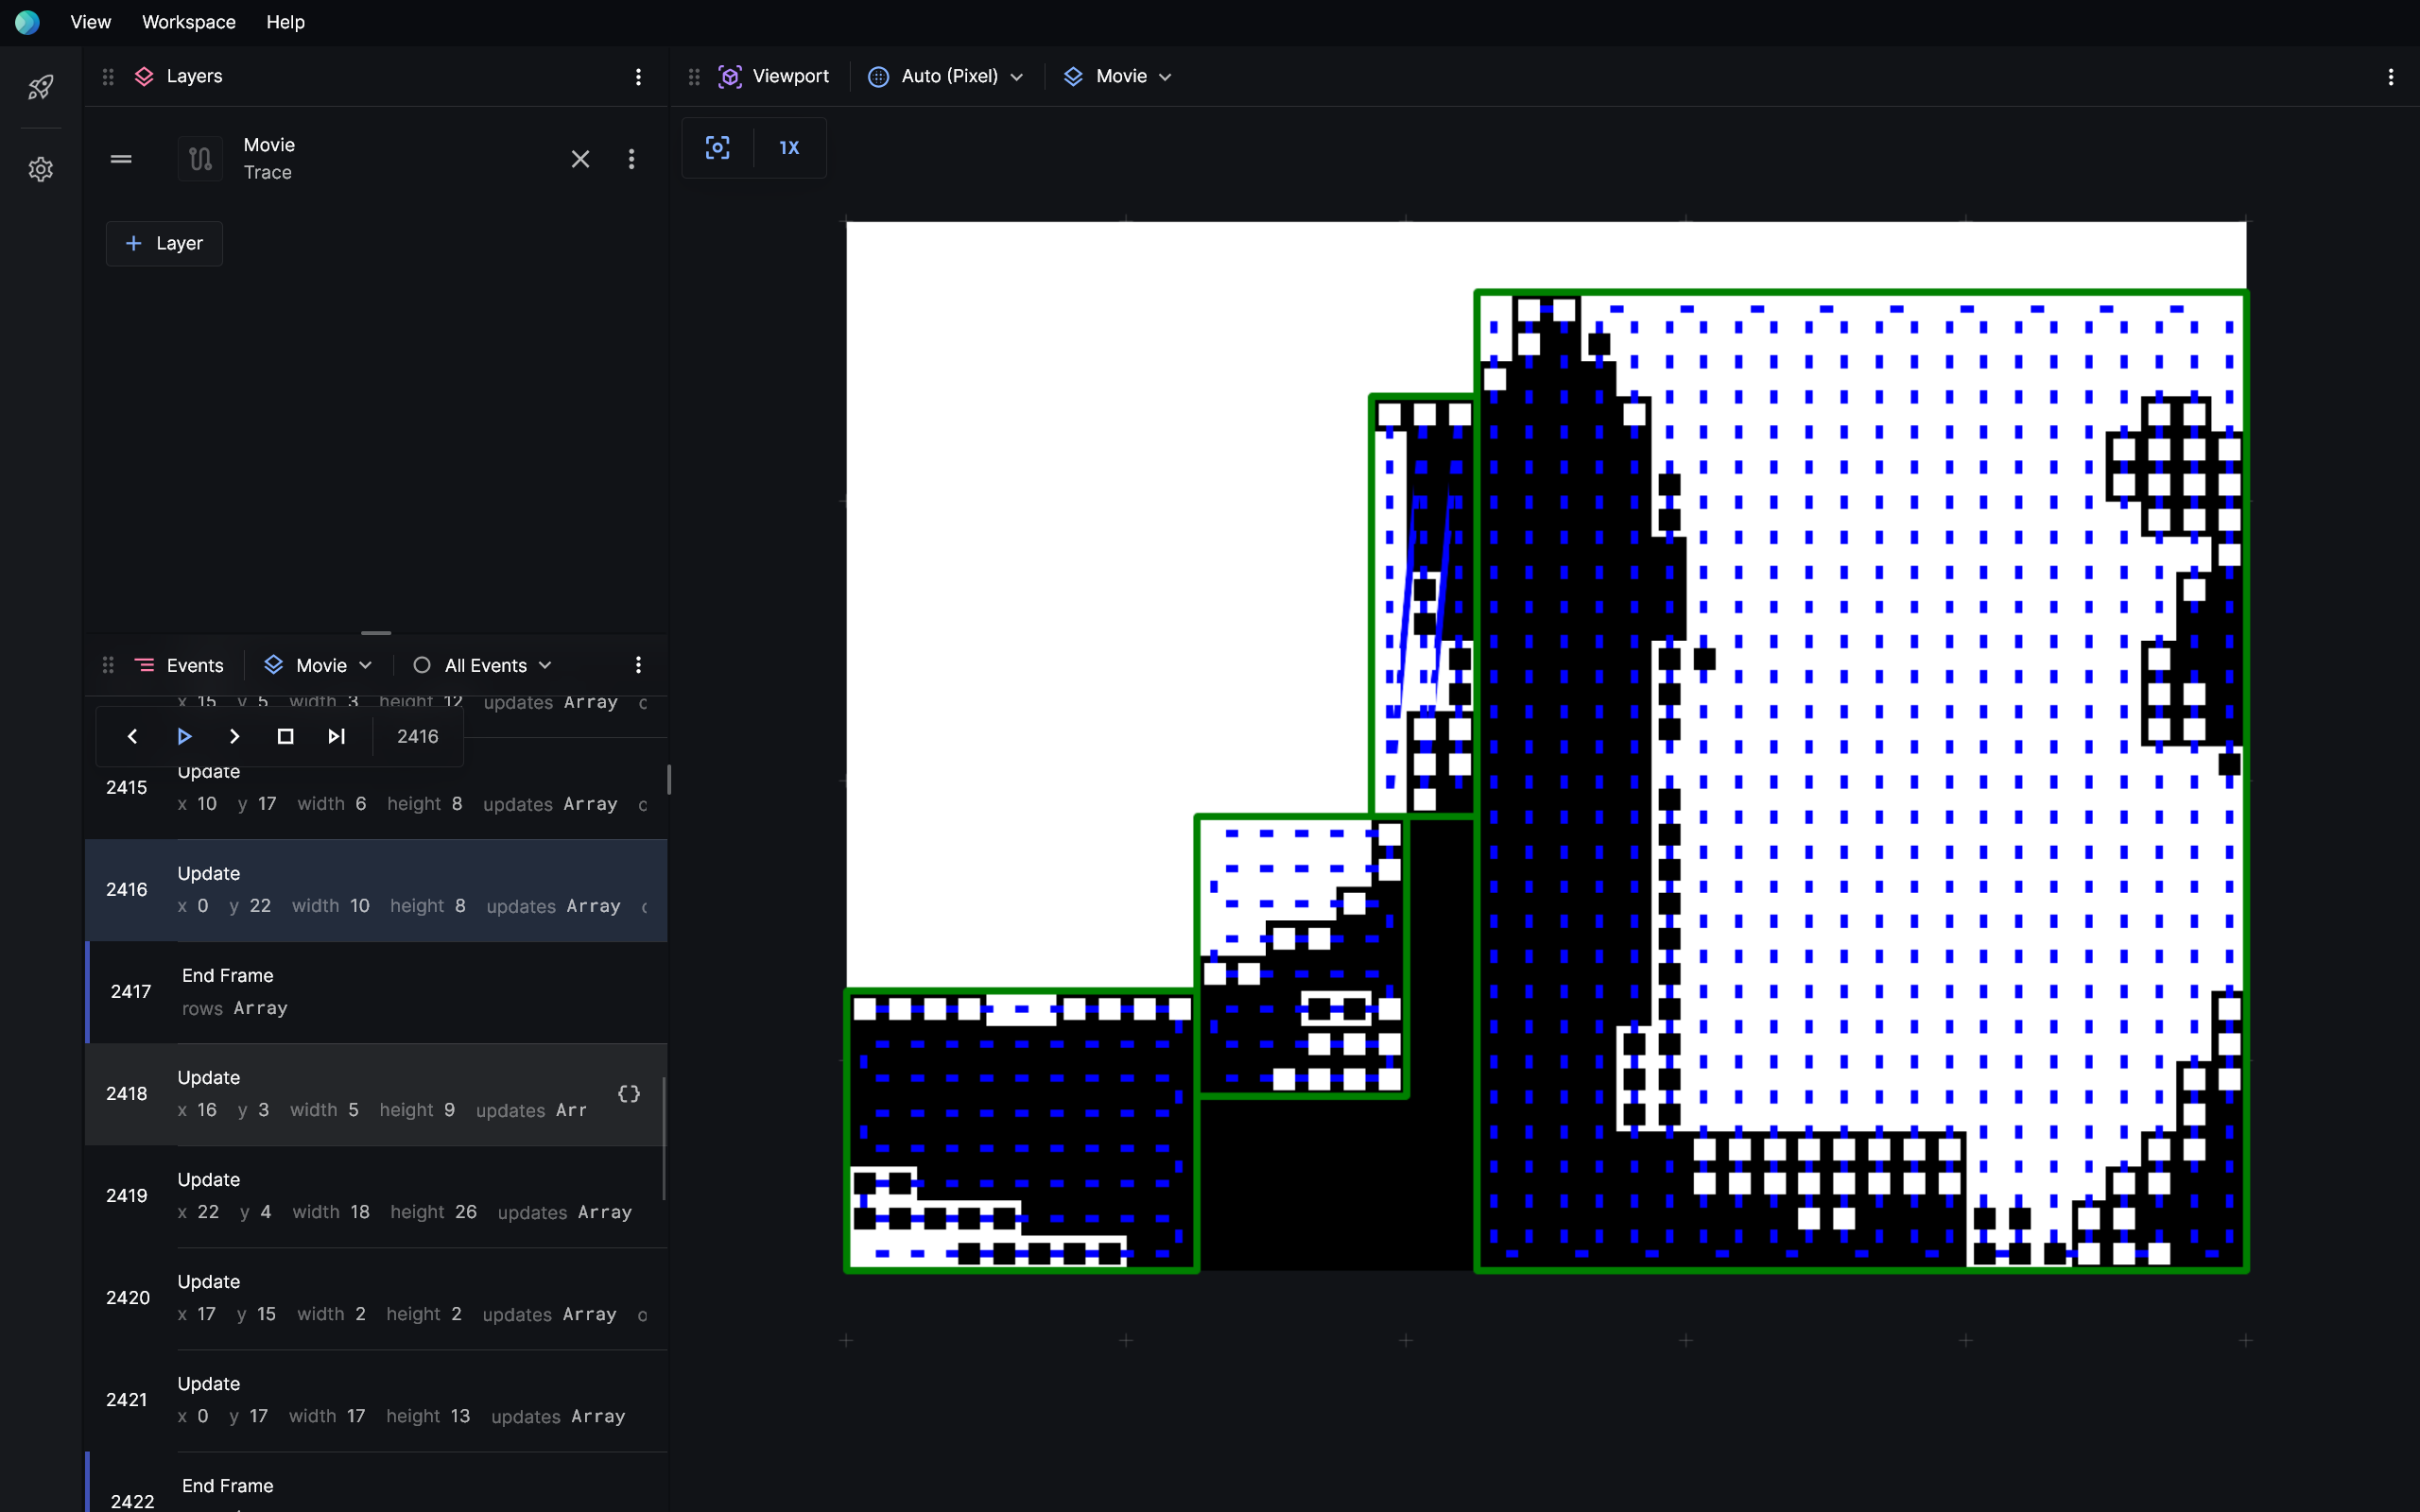The image size is (2420, 1512).
Task: Open Movie layer options menu
Action: point(631,159)
